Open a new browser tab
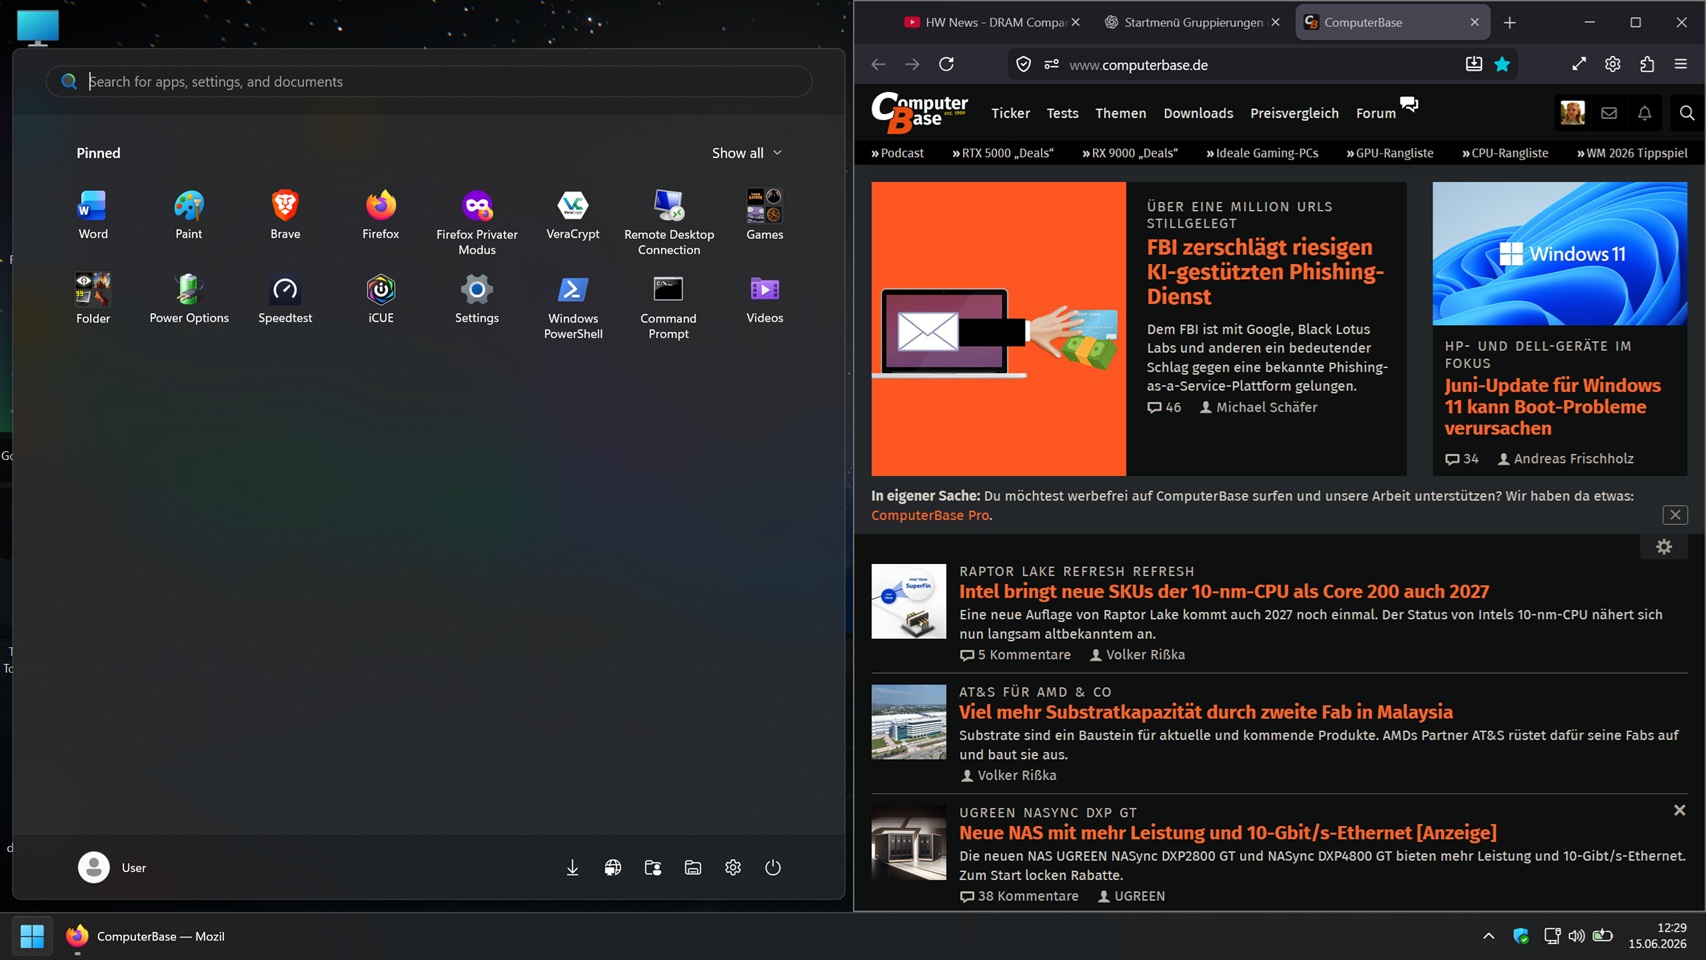 click(1510, 22)
